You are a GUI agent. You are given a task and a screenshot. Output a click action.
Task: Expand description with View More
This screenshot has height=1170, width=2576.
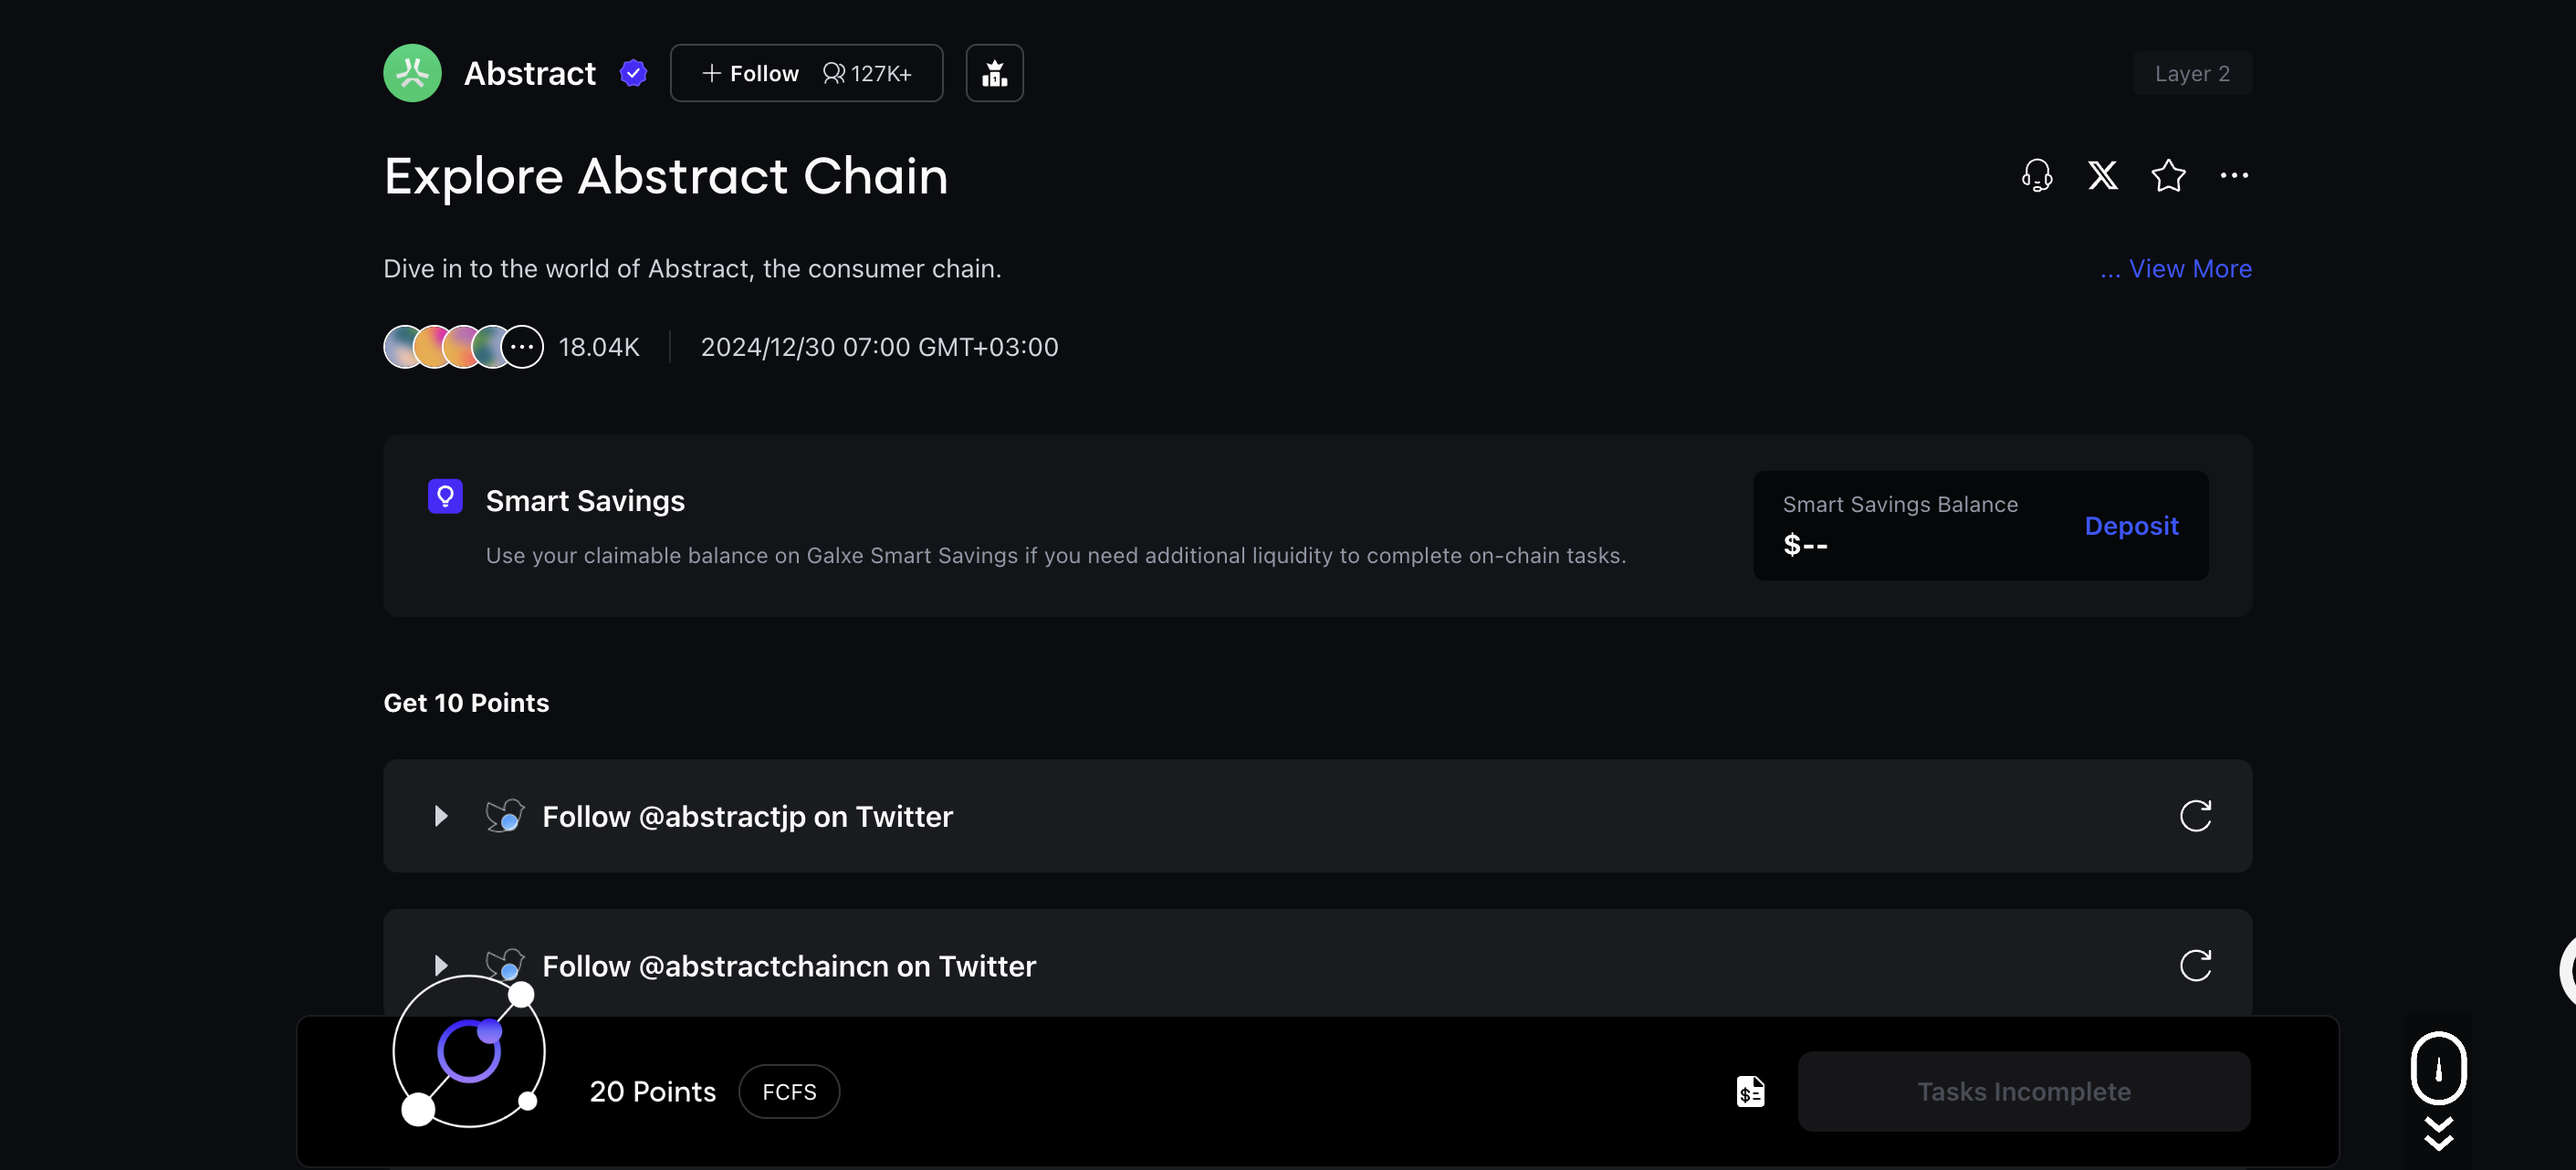point(2176,269)
